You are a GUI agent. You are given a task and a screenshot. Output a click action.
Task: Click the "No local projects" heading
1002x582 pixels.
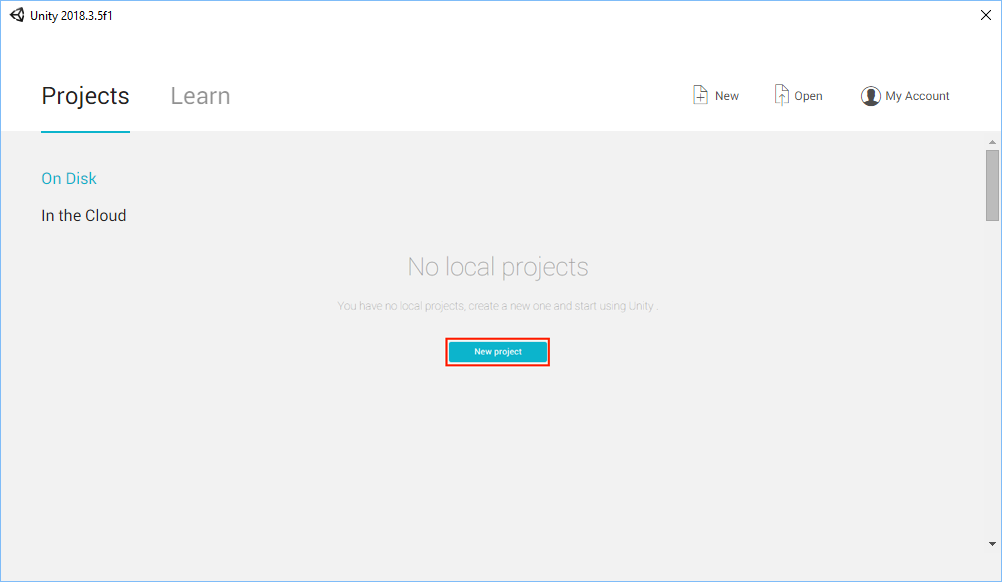(498, 267)
